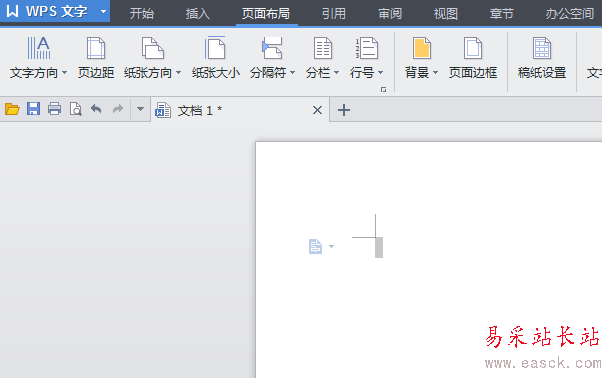This screenshot has height=378, width=602.
Task: Switch to the 插入 ribbon tab
Action: coord(198,14)
